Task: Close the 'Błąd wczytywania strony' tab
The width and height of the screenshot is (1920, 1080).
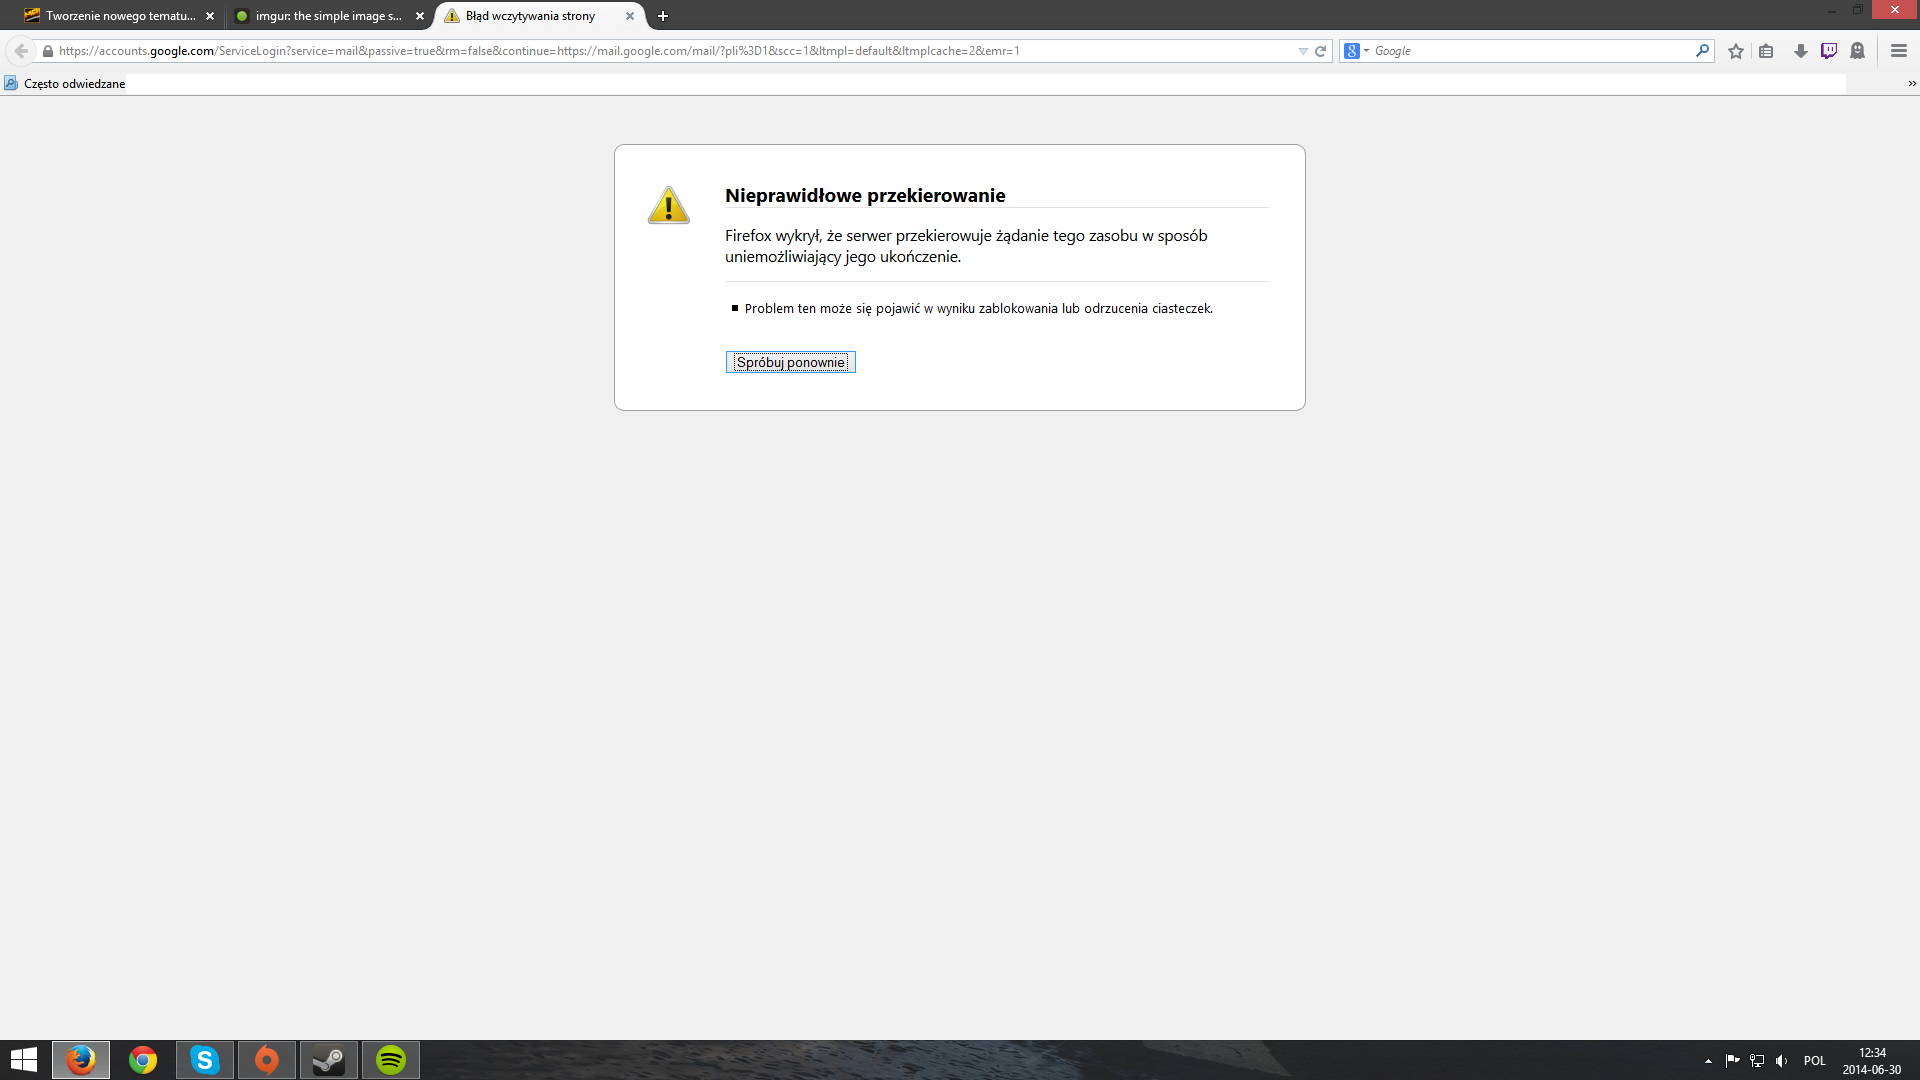Action: coord(630,16)
